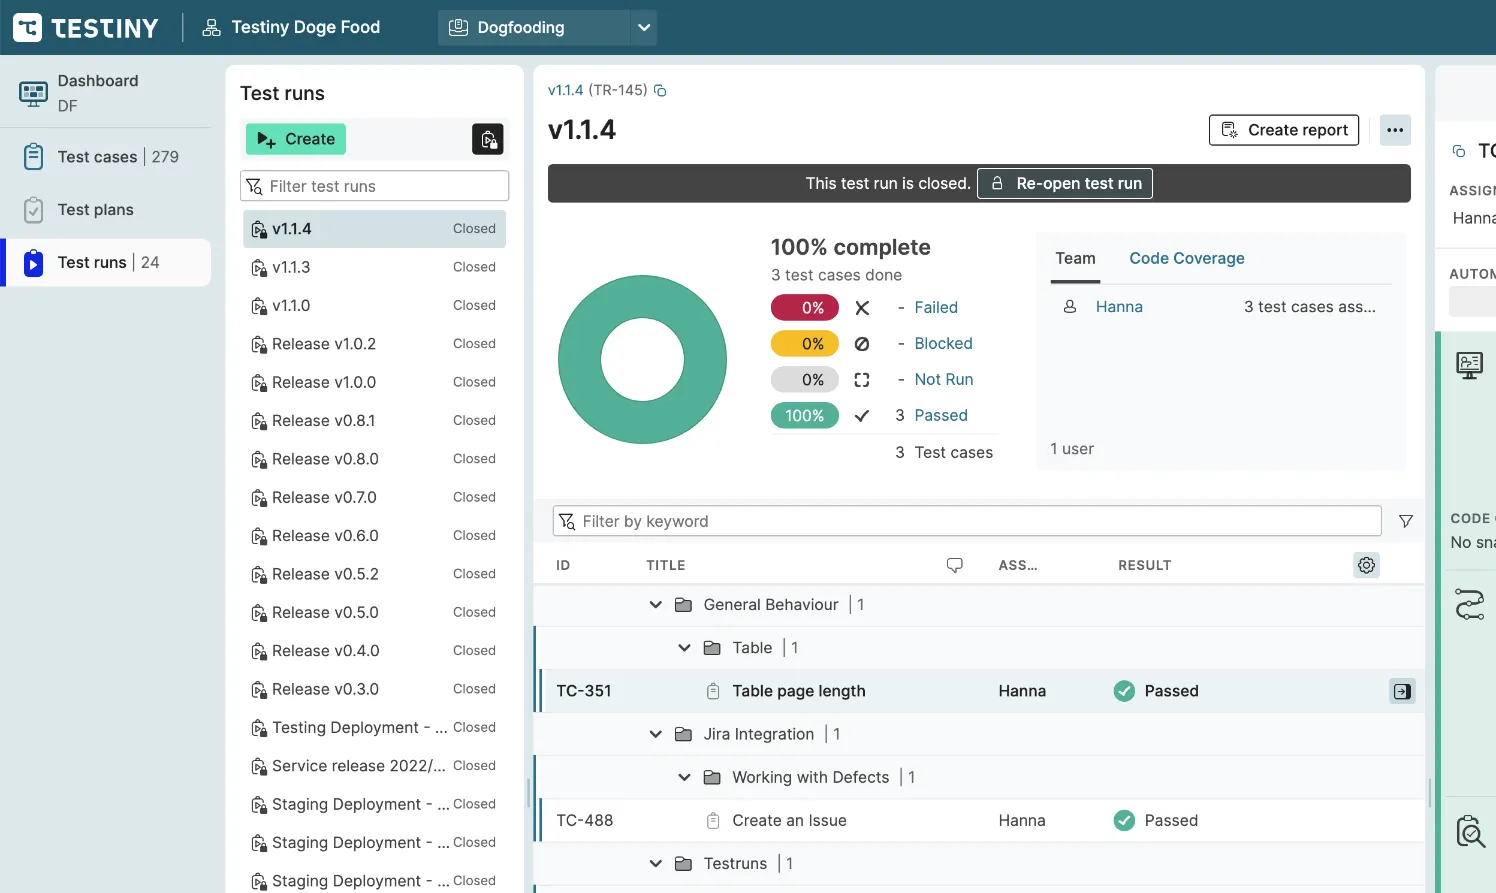Open Test plans in the sidebar

coord(95,210)
